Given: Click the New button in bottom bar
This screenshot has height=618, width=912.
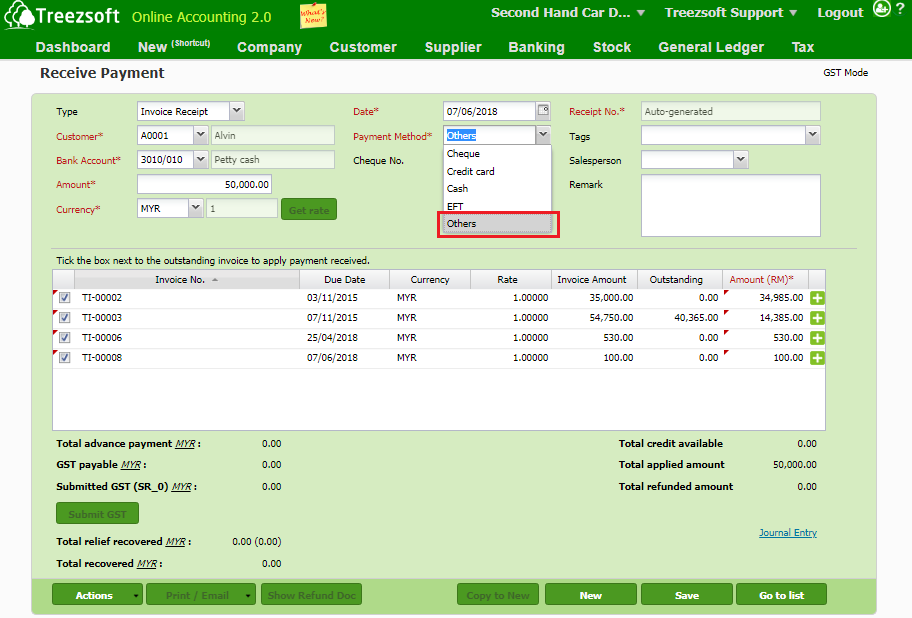Looking at the screenshot, I should click(590, 595).
